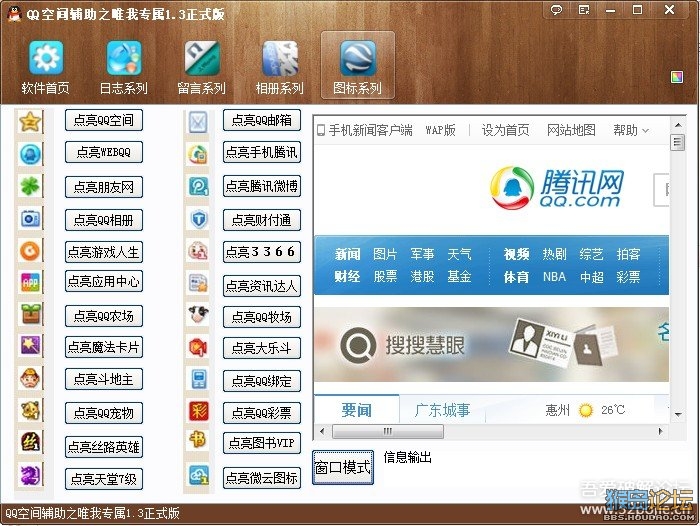Click the 财付通 shield icon

click(198, 219)
